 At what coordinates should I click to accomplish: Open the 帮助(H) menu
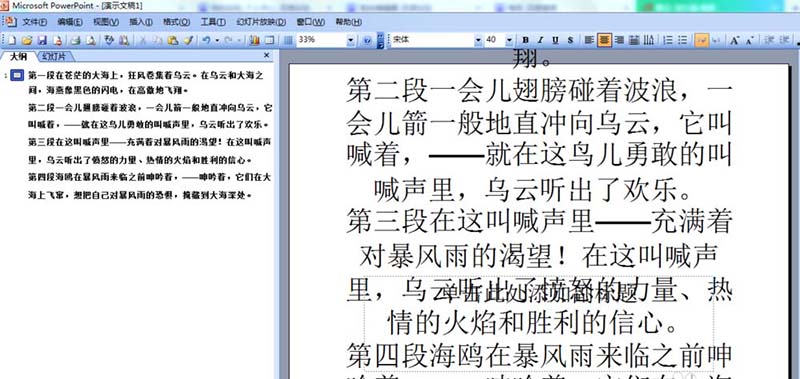[348, 22]
